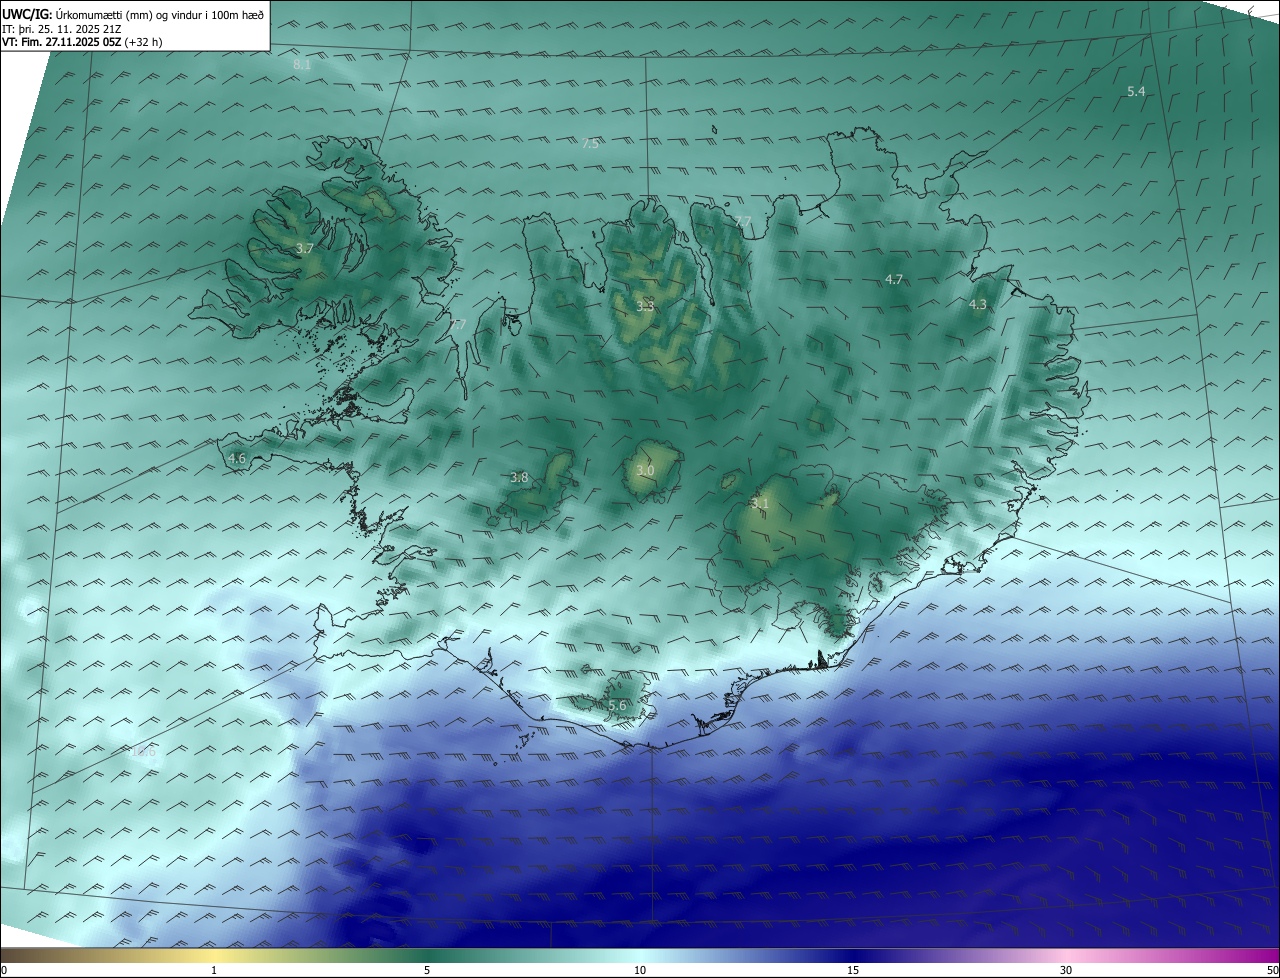
Task: Click the 3.8 value label on the map
Action: (519, 478)
